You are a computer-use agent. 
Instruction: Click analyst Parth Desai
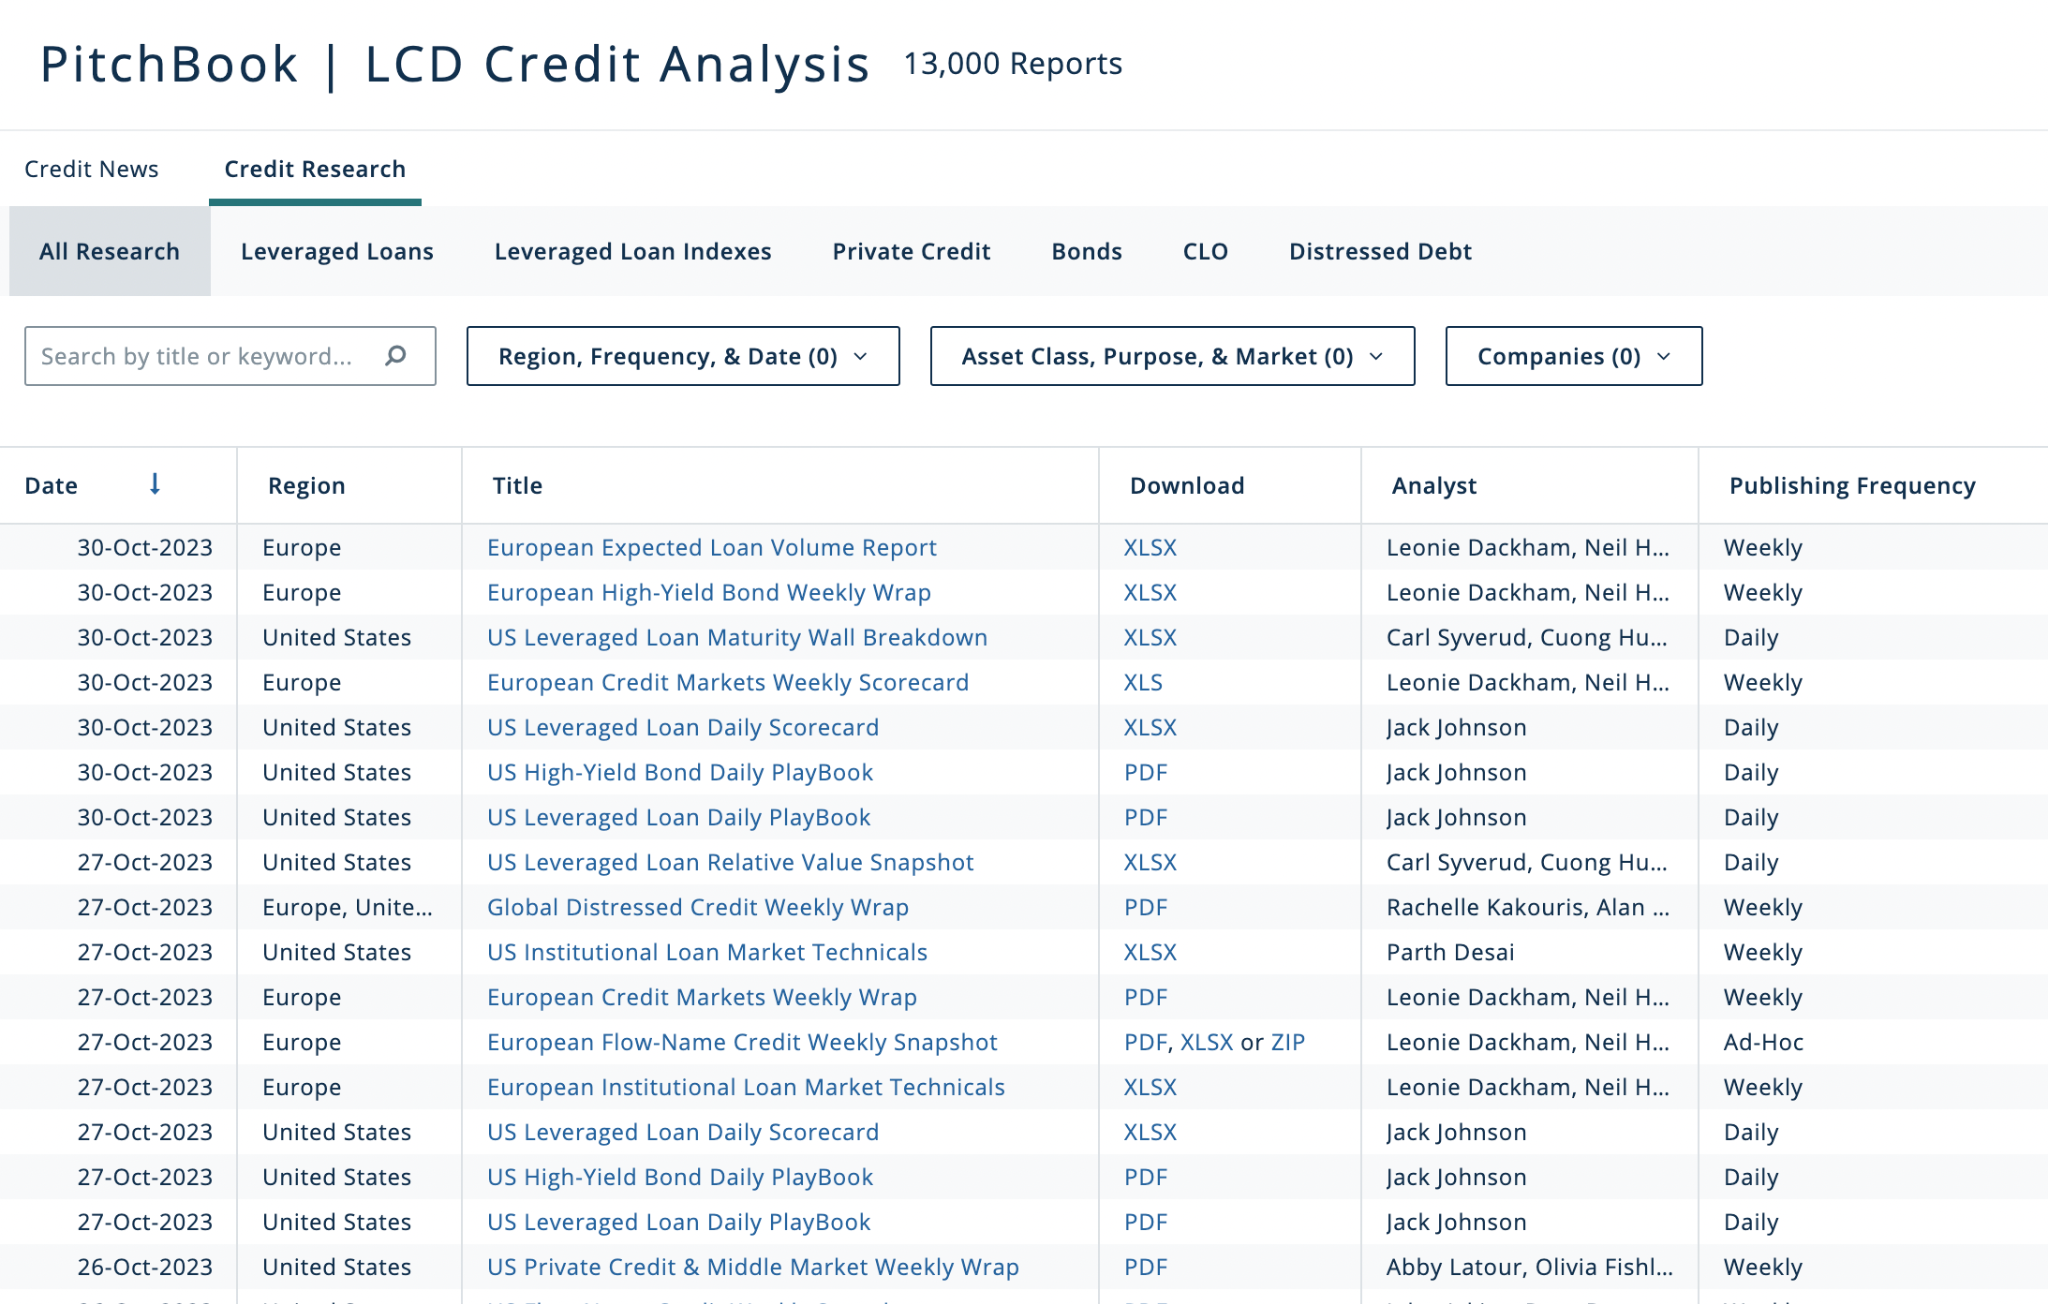(x=1450, y=953)
